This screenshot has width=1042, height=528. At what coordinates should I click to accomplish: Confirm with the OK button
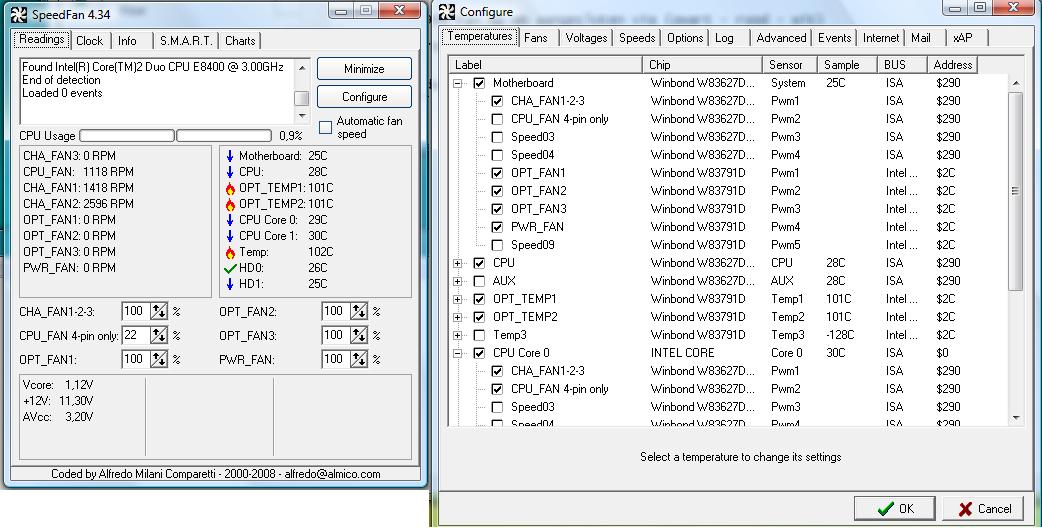point(895,509)
